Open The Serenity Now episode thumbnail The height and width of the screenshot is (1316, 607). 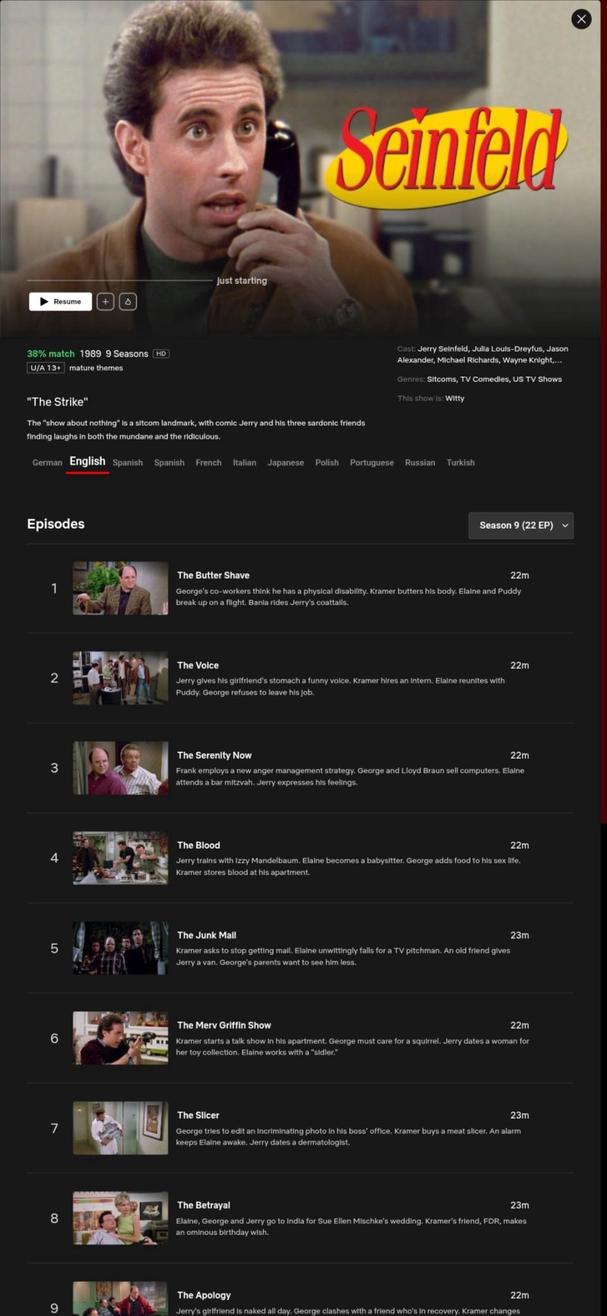(120, 768)
